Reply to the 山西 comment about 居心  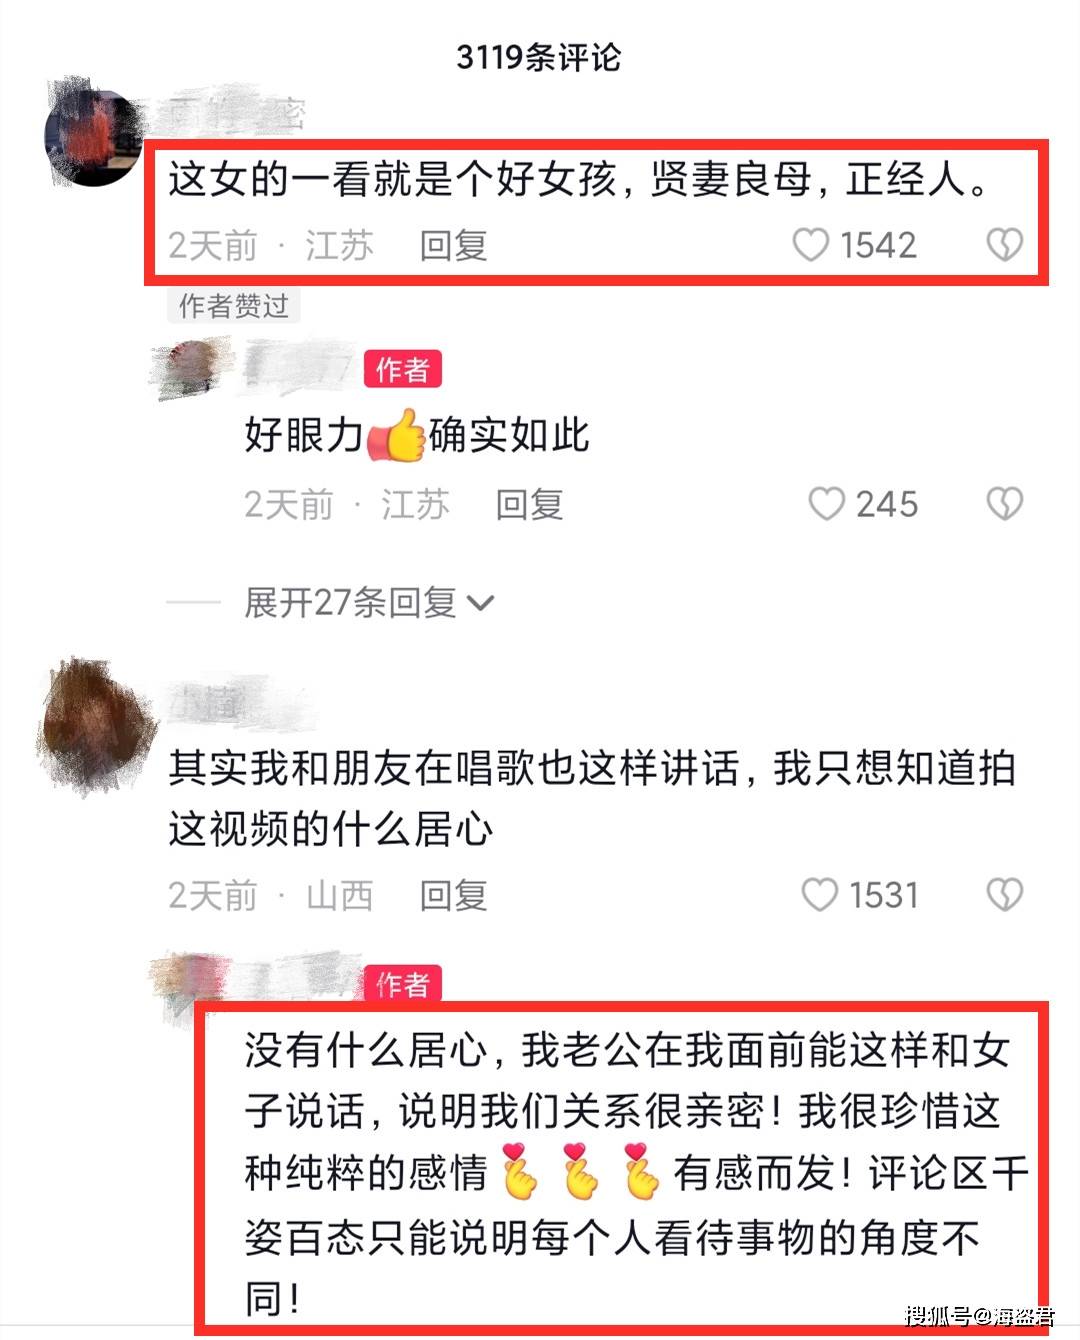[453, 894]
